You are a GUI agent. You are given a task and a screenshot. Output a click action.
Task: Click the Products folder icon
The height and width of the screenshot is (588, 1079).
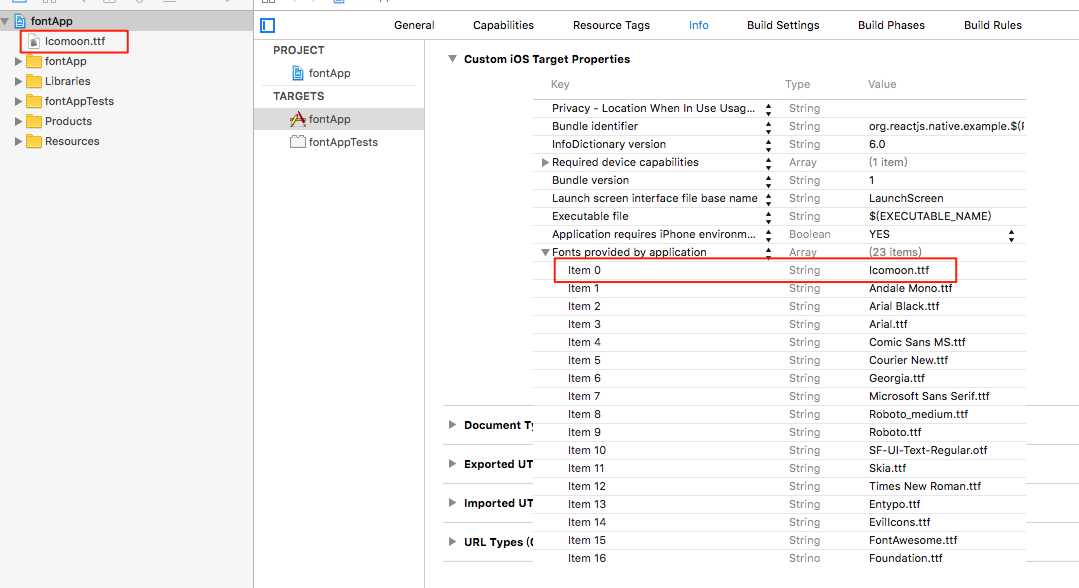coord(34,121)
